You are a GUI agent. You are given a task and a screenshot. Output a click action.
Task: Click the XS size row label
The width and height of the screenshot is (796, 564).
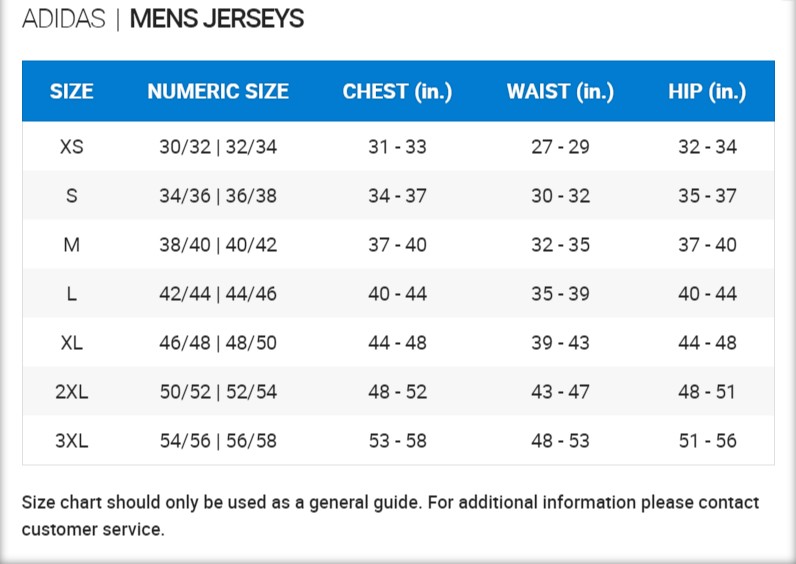pyautogui.click(x=72, y=147)
